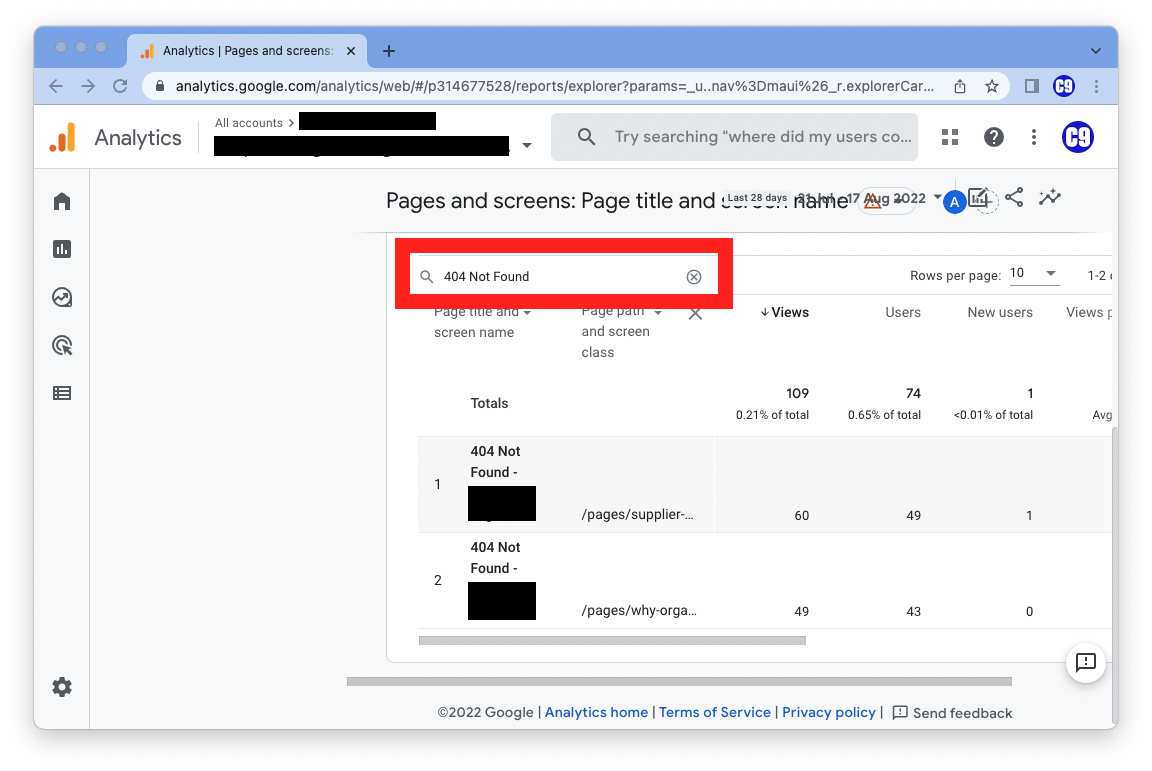Viewport: 1152px width, 771px height.
Task: Open Explore icon in left sidebar
Action: point(62,297)
